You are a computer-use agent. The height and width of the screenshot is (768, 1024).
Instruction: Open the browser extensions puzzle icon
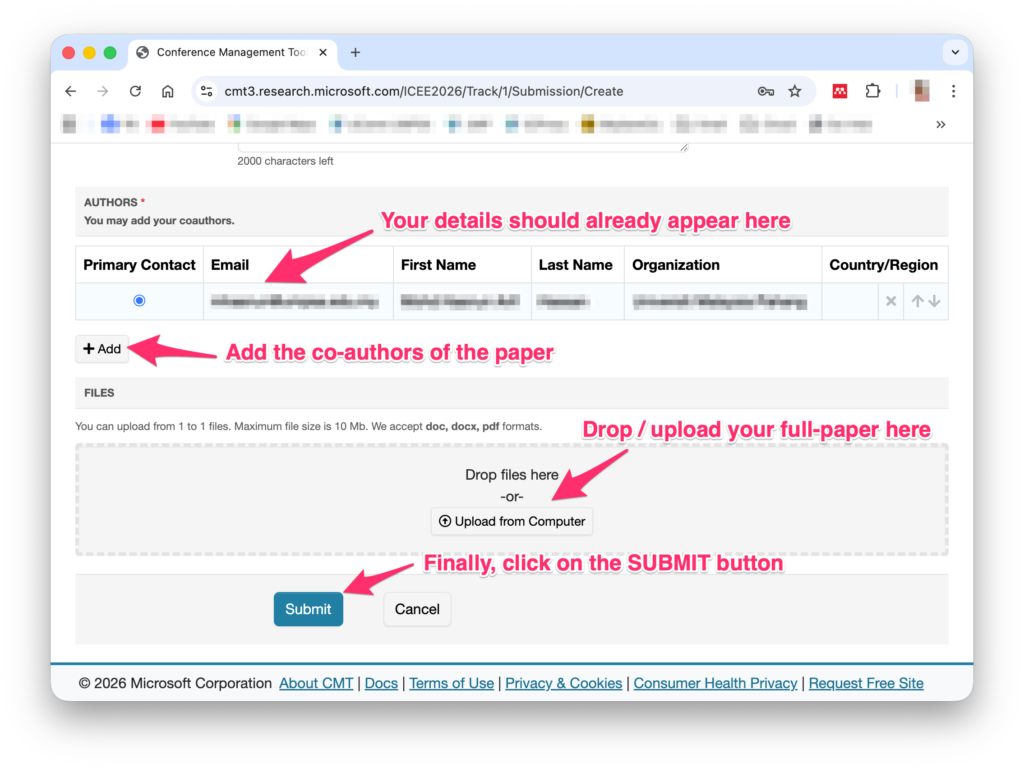(x=873, y=91)
